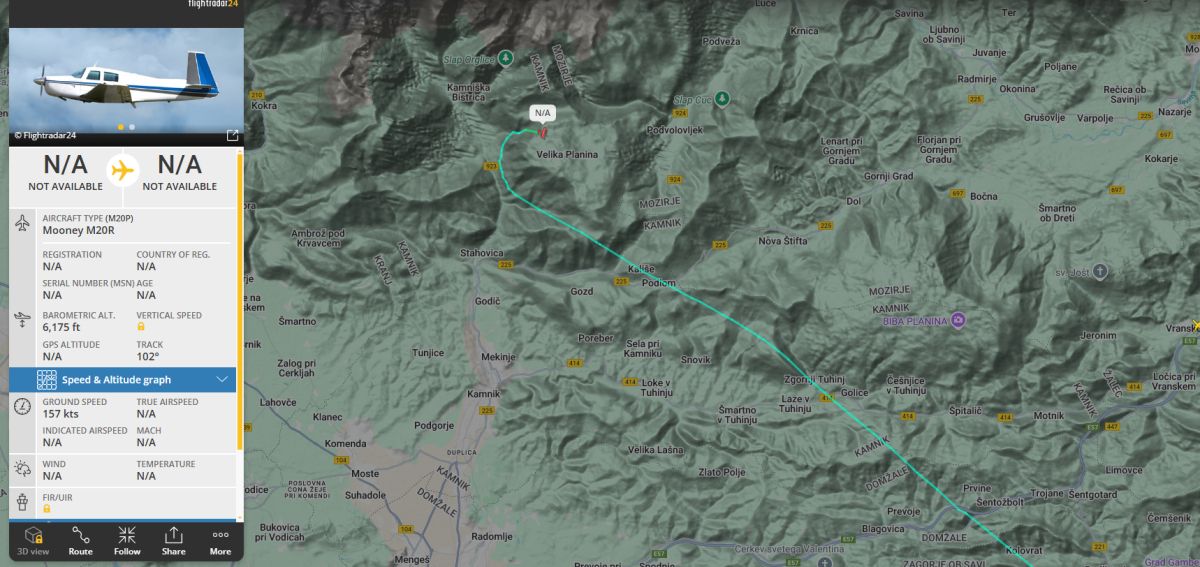Show the flight Route
Viewport: 1200px width, 567px height.
[x=80, y=541]
